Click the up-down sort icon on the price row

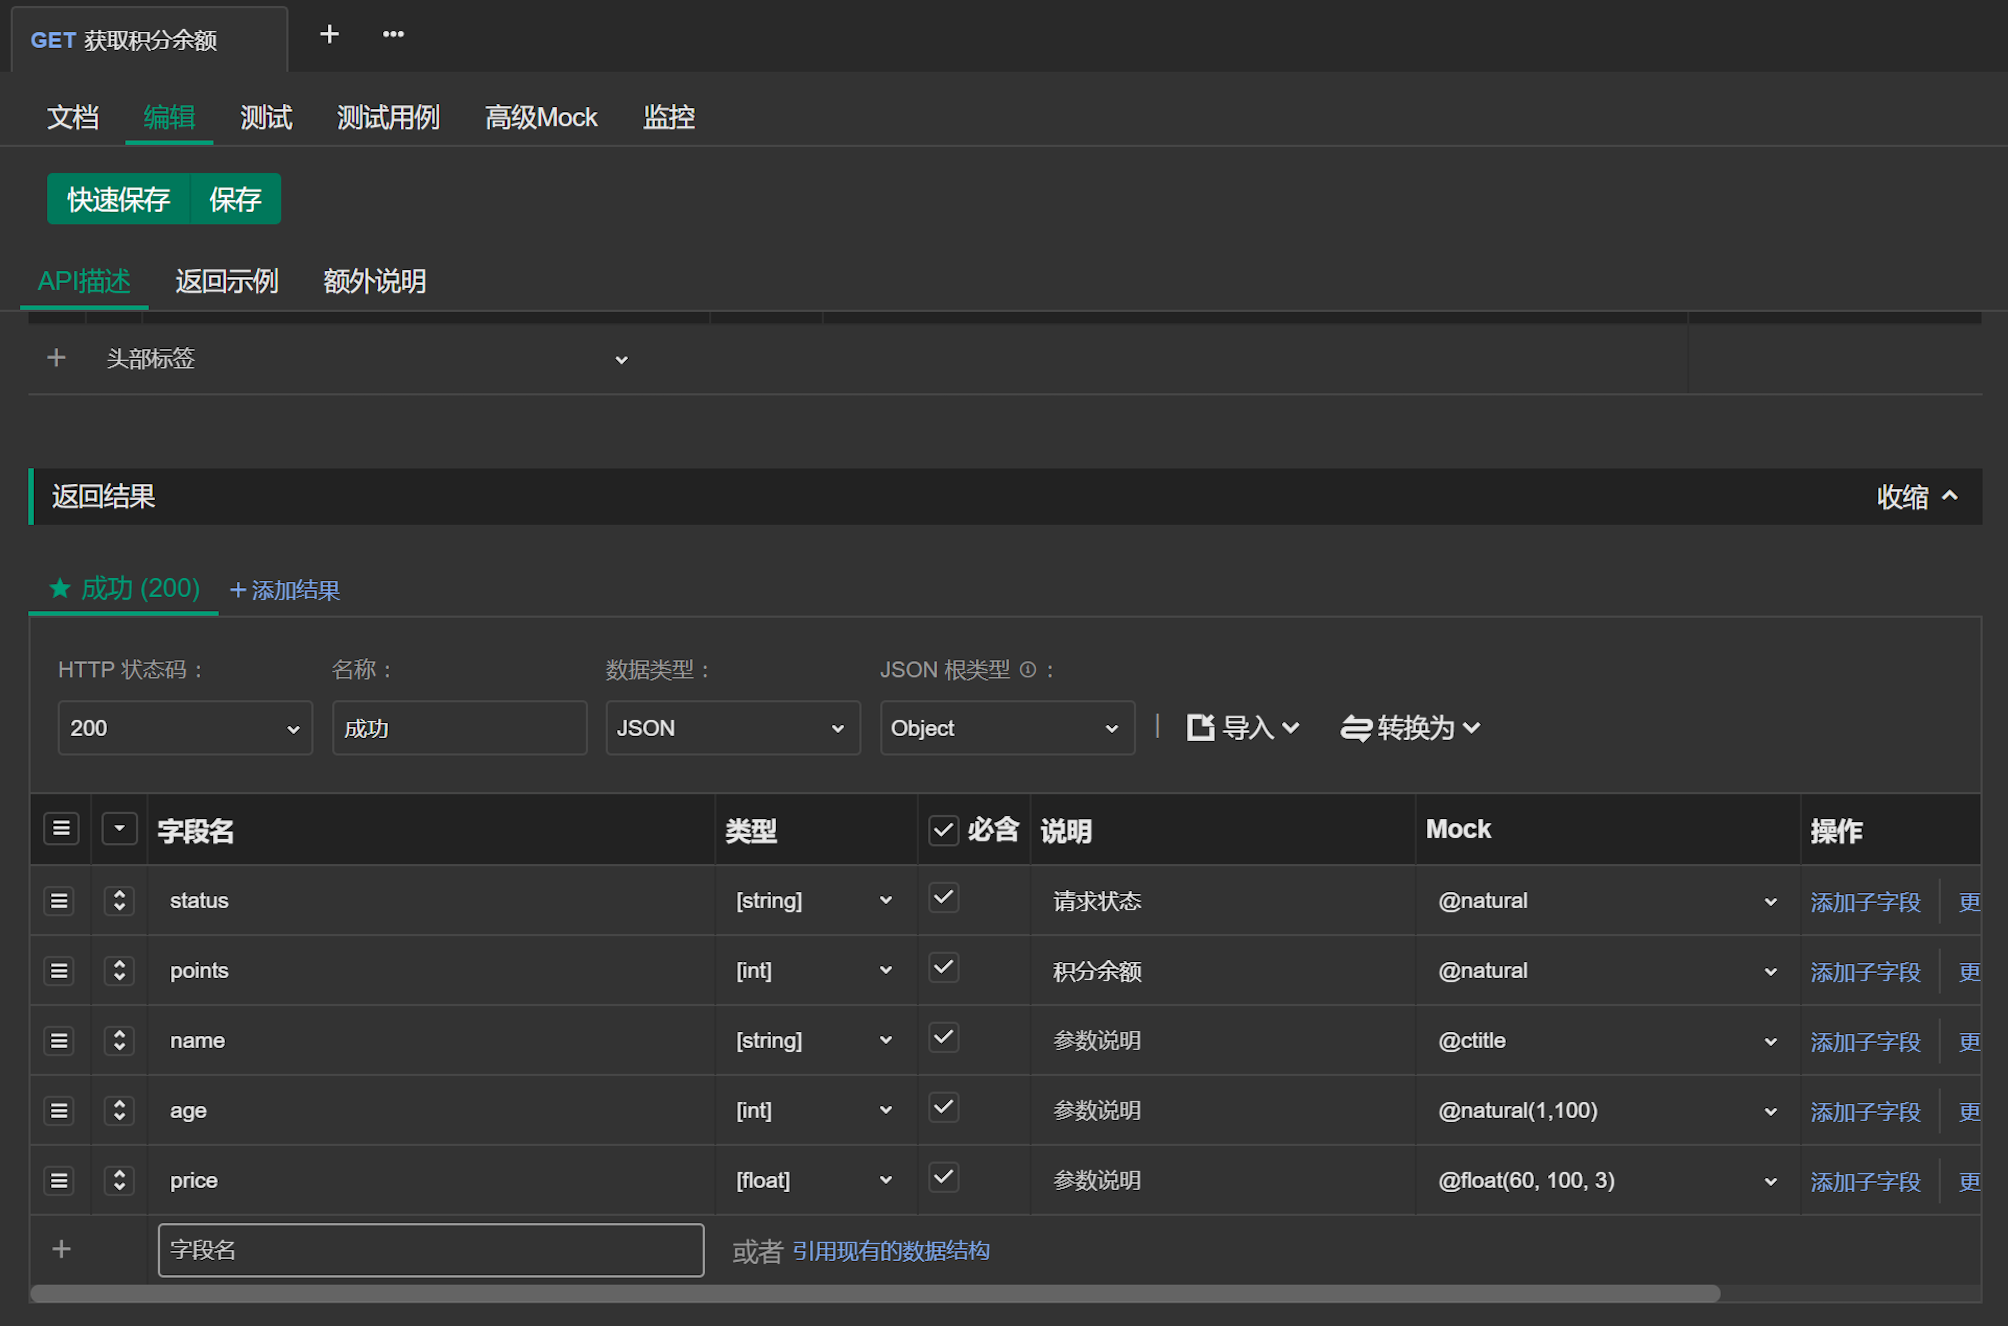pos(119,1181)
